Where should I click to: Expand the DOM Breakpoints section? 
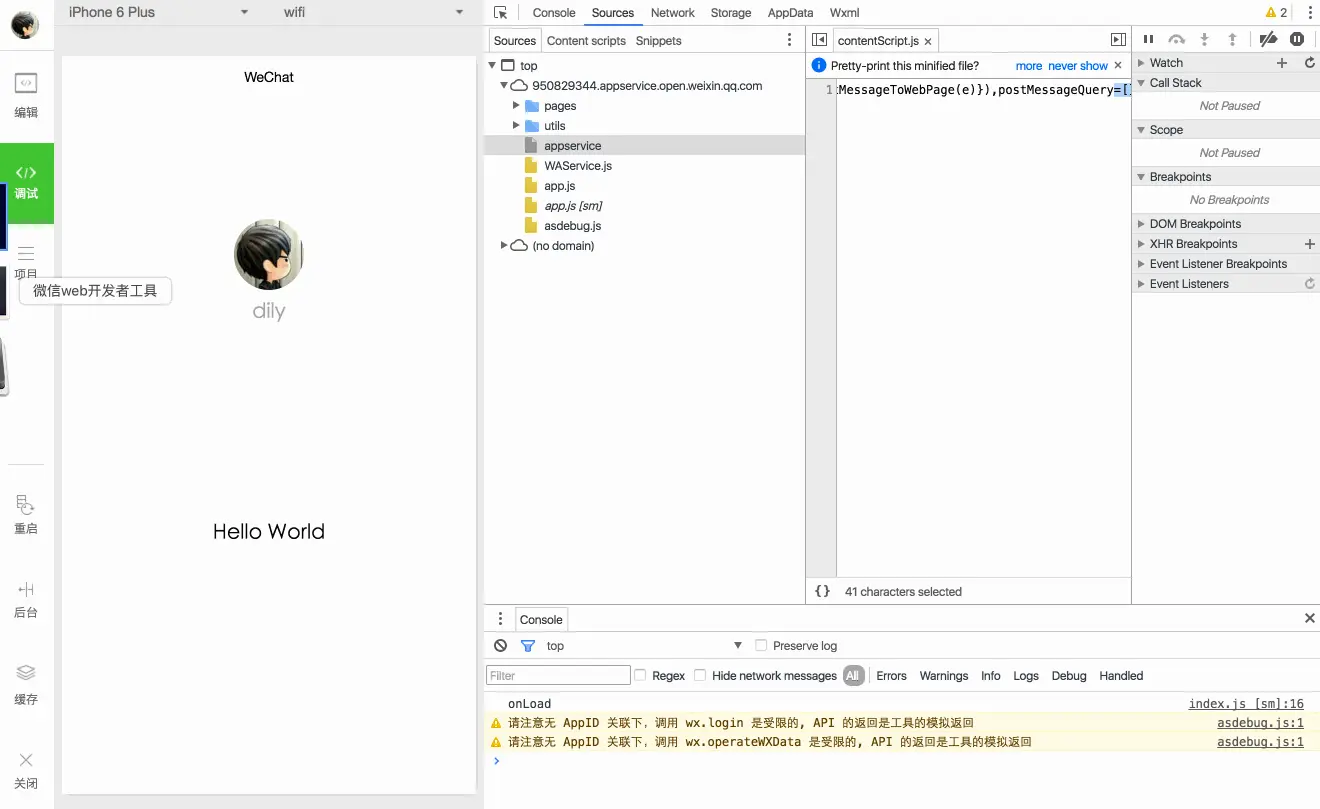[x=1142, y=224]
